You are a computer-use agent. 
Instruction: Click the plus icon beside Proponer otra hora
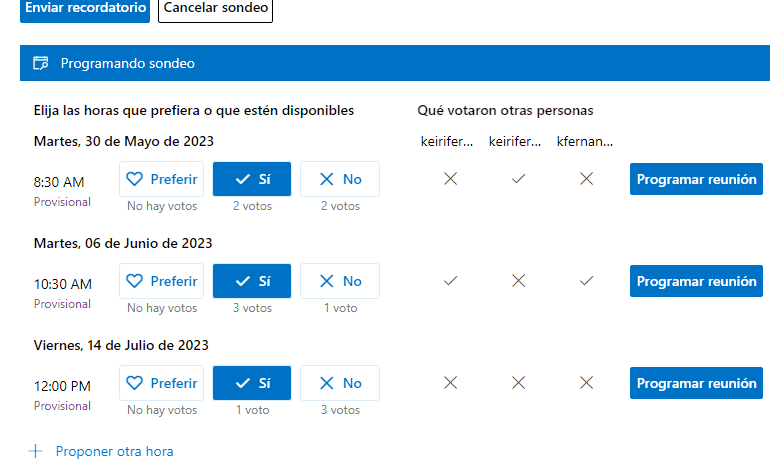click(35, 451)
